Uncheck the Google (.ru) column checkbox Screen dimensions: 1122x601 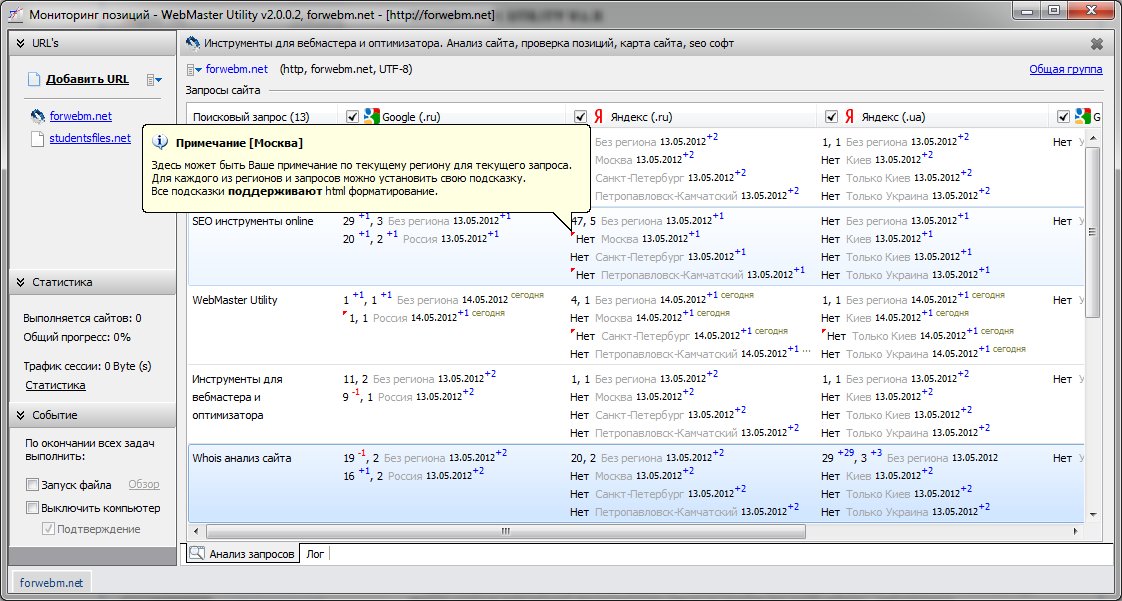point(352,117)
